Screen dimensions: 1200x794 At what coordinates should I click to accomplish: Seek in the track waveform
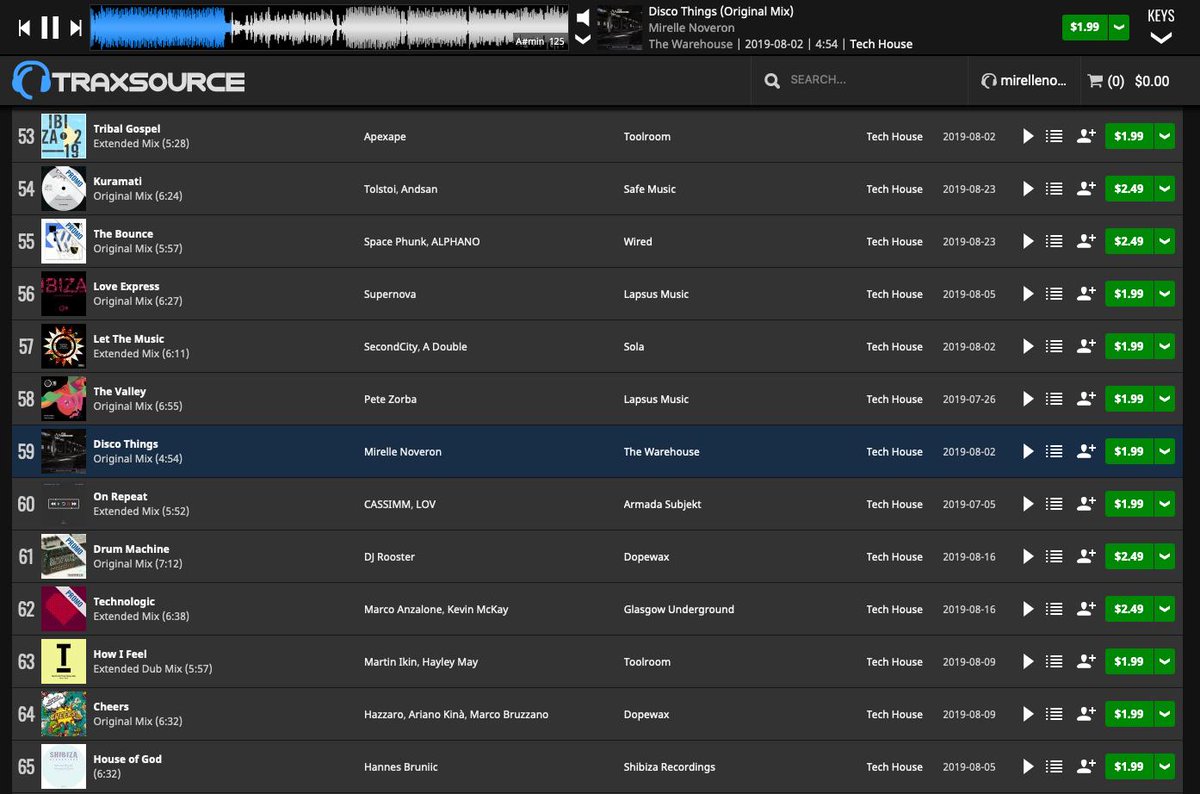329,27
